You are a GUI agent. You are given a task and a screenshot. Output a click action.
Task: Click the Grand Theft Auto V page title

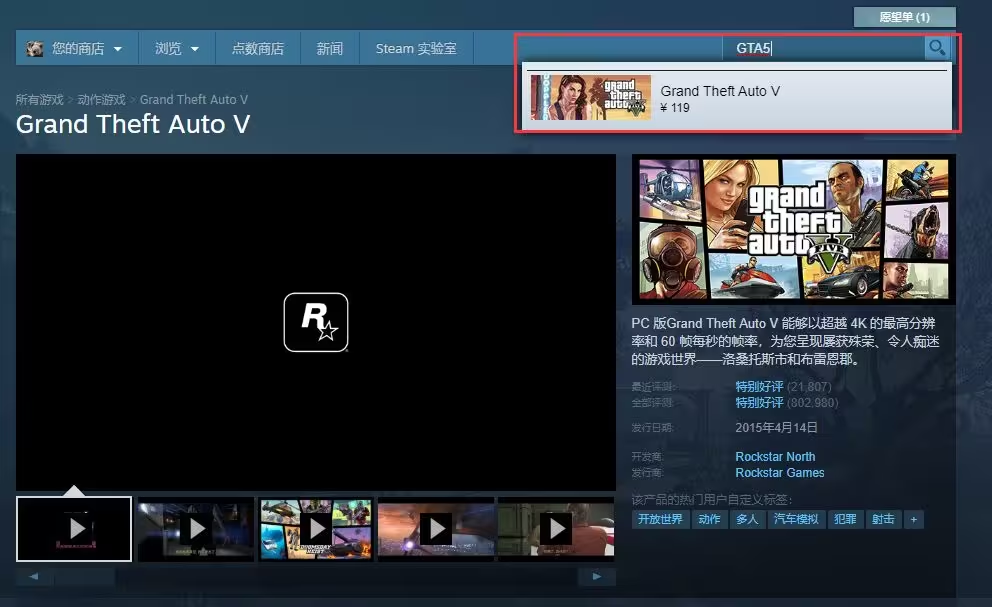tap(133, 124)
